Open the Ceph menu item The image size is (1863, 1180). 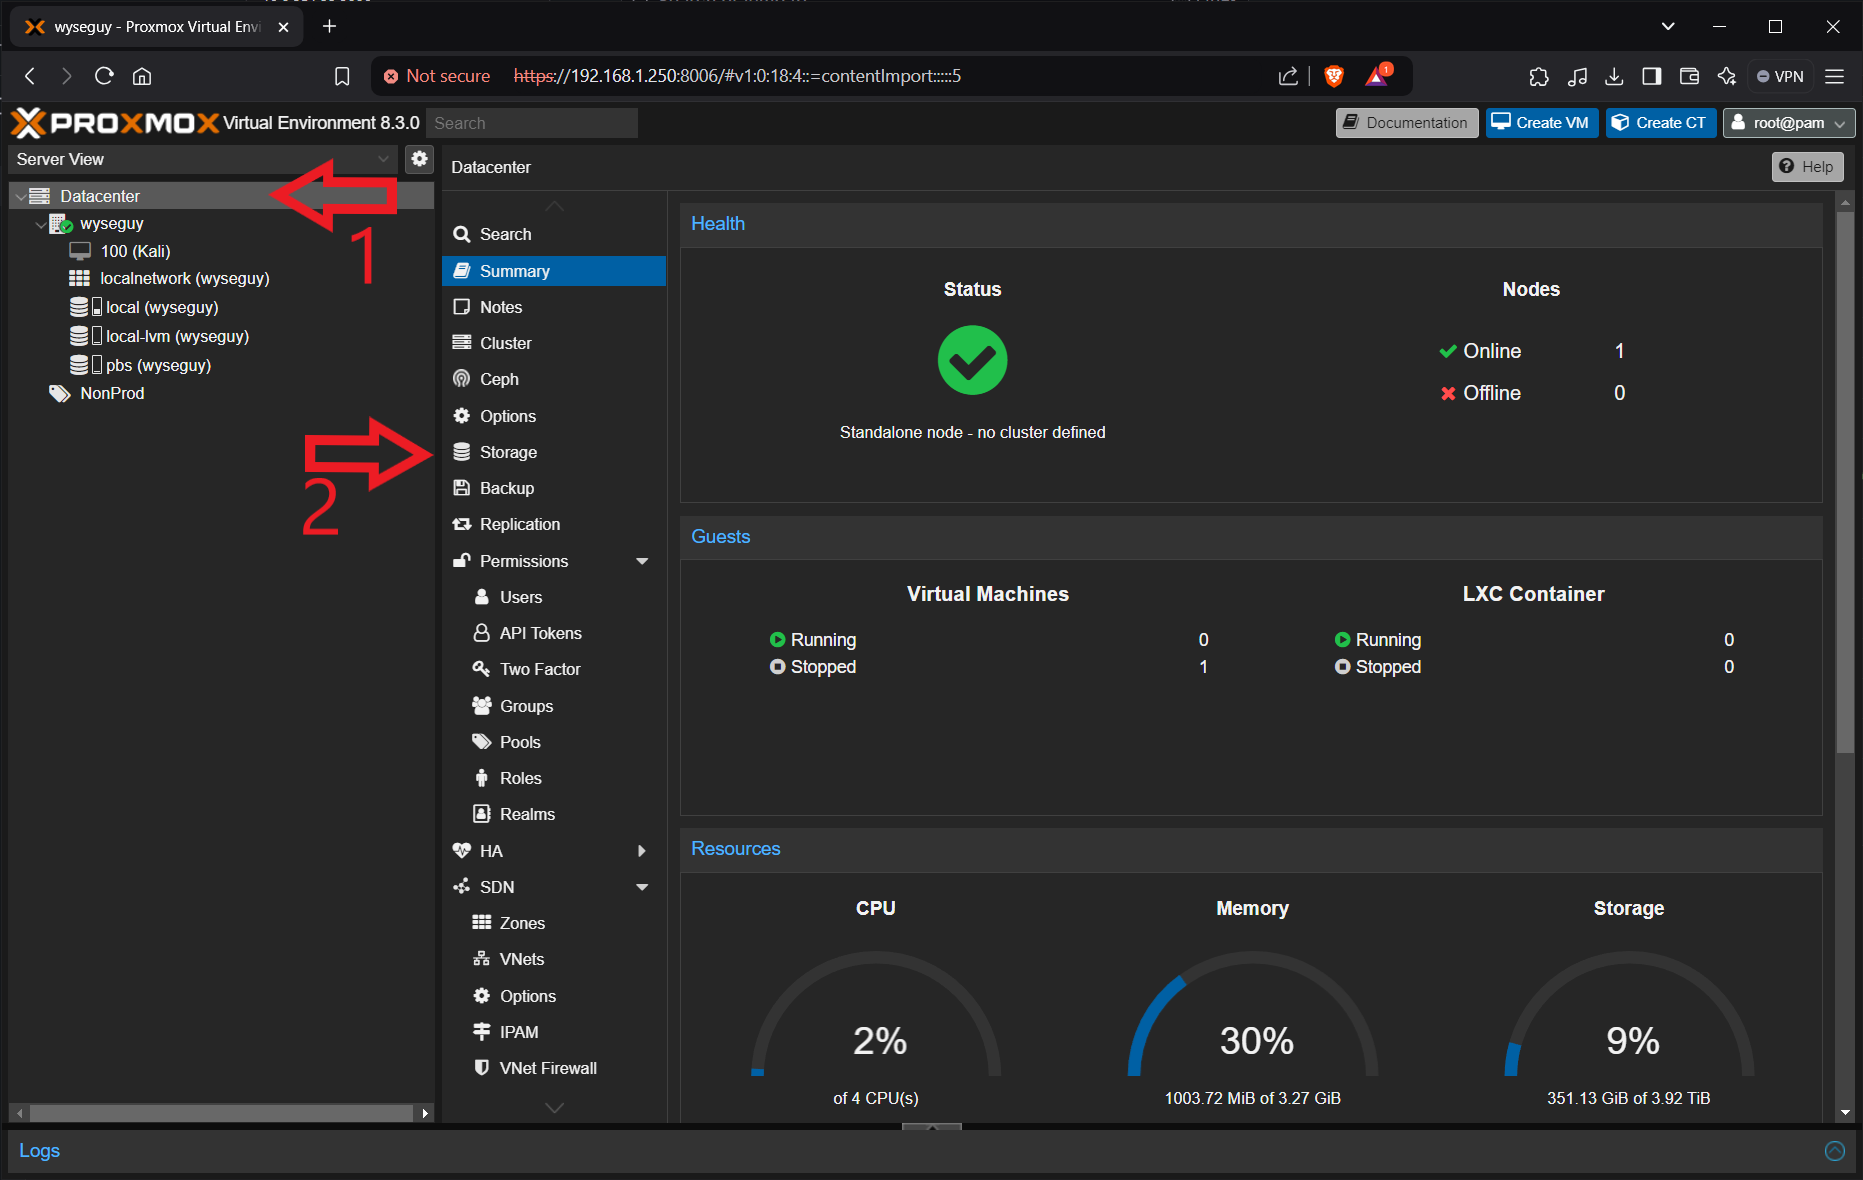[x=554, y=379]
